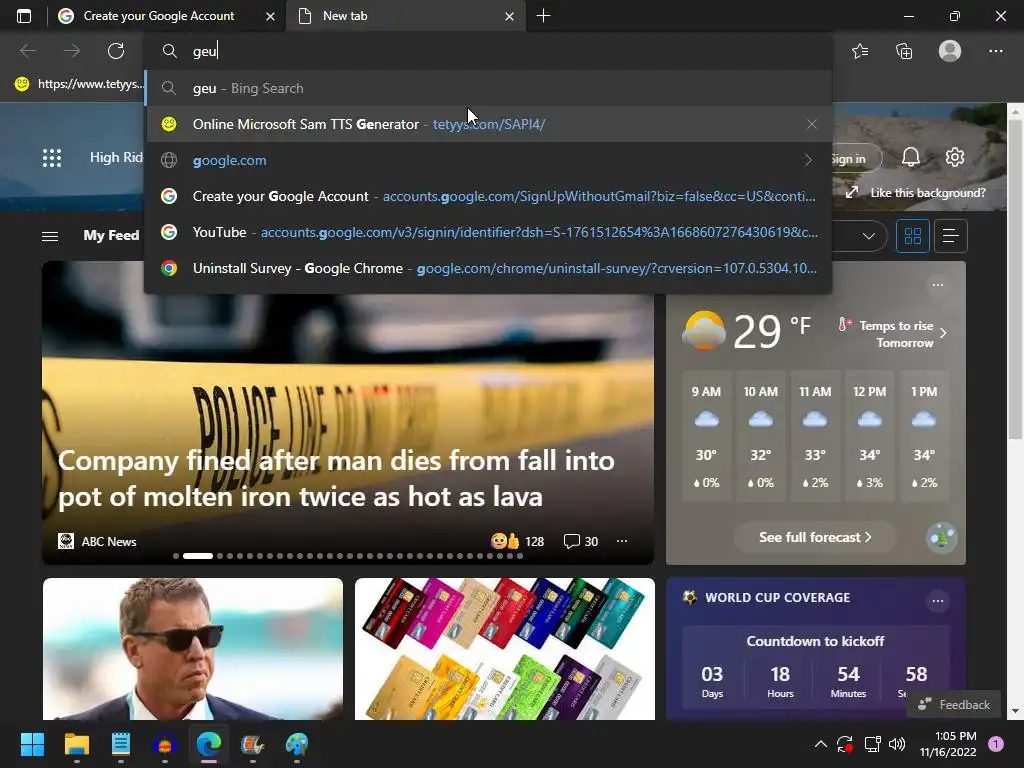The image size is (1024, 768).
Task: Open the ABC News source link
Action: 97,541
